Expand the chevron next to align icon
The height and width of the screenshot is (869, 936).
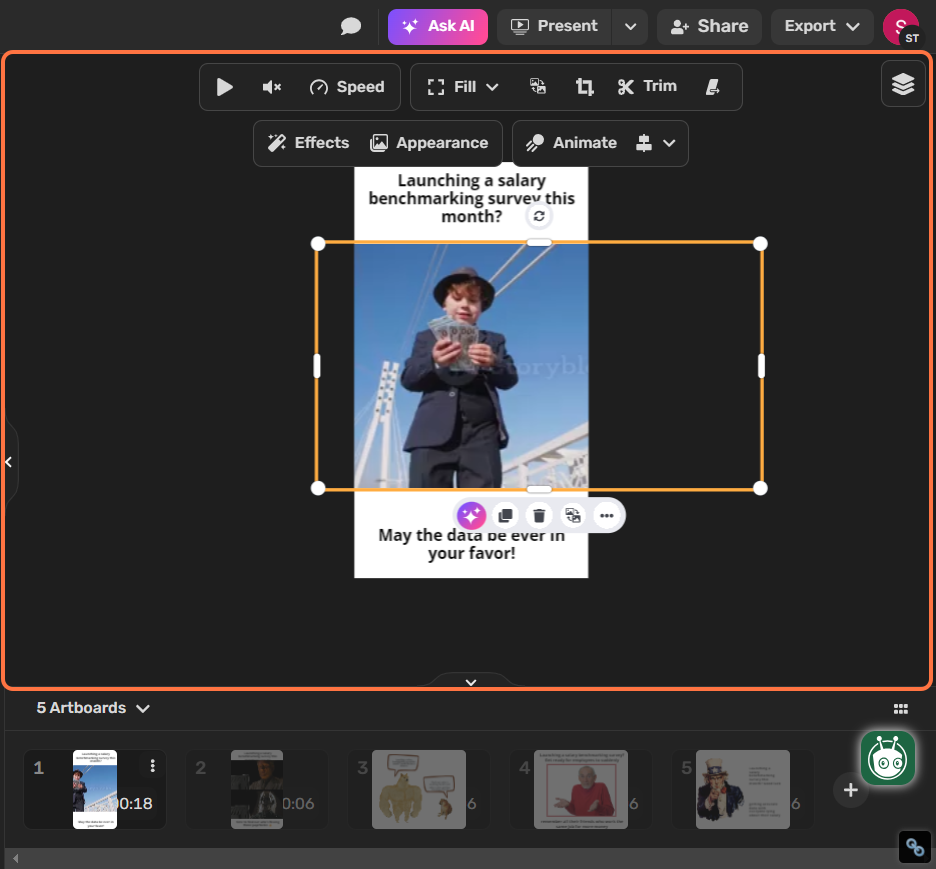point(669,143)
